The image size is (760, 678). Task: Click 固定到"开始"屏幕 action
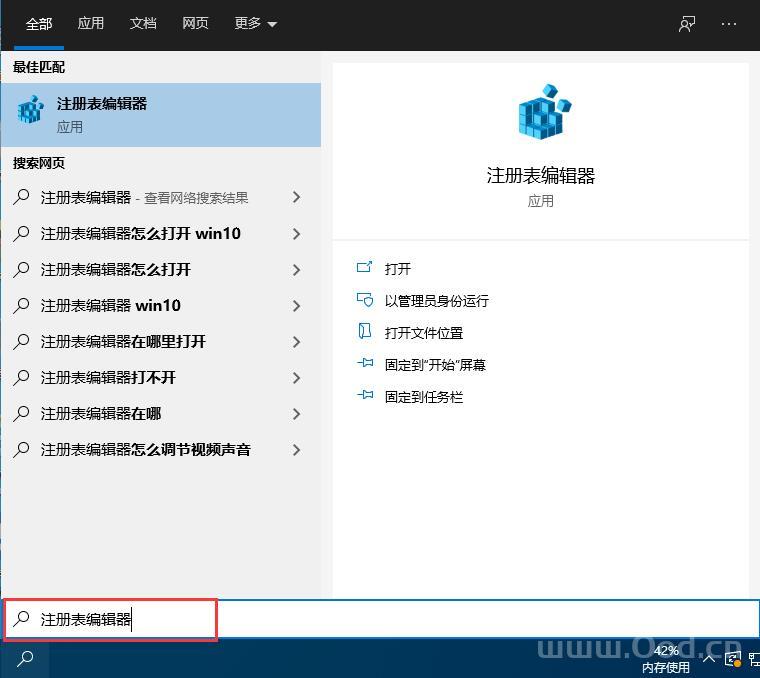[435, 365]
